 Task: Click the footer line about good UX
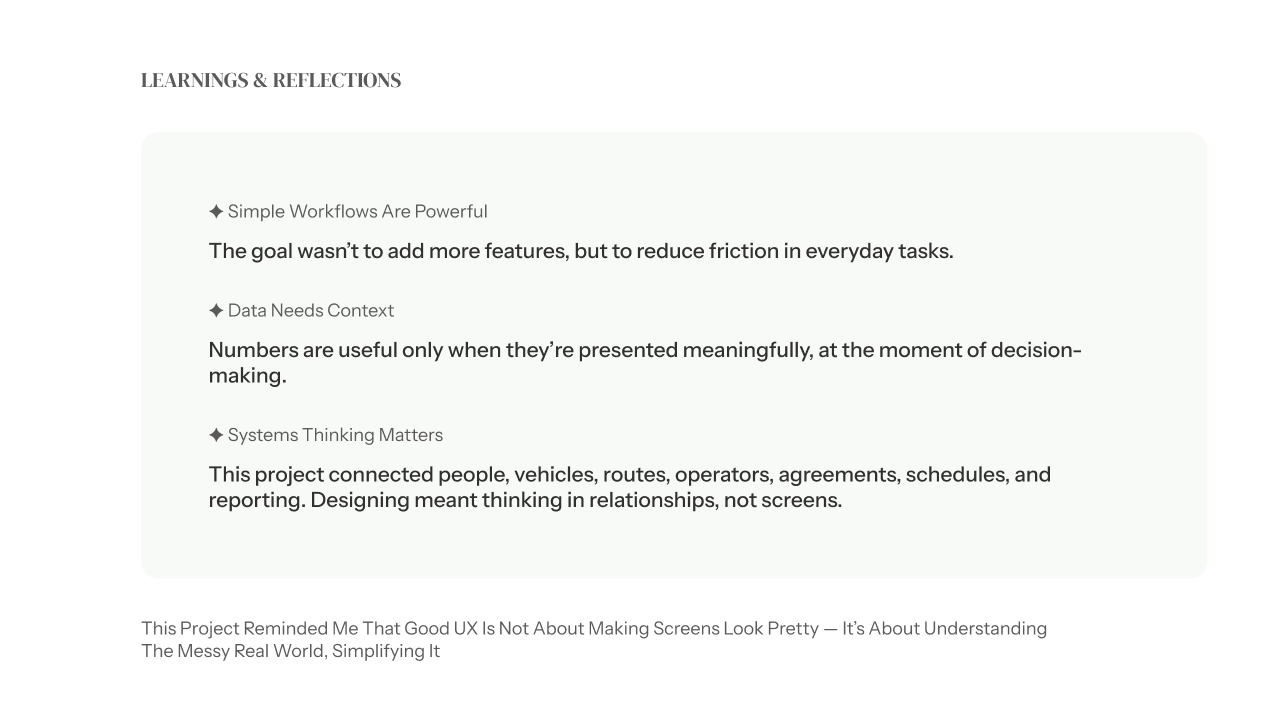593,629
